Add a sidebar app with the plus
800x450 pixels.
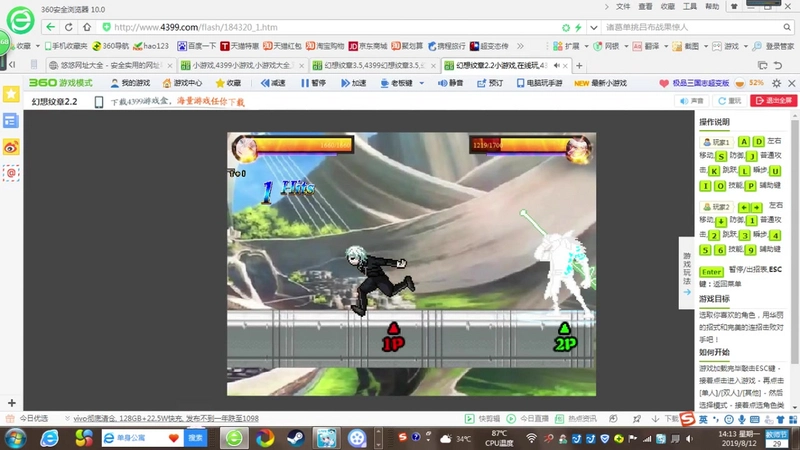click(x=11, y=403)
